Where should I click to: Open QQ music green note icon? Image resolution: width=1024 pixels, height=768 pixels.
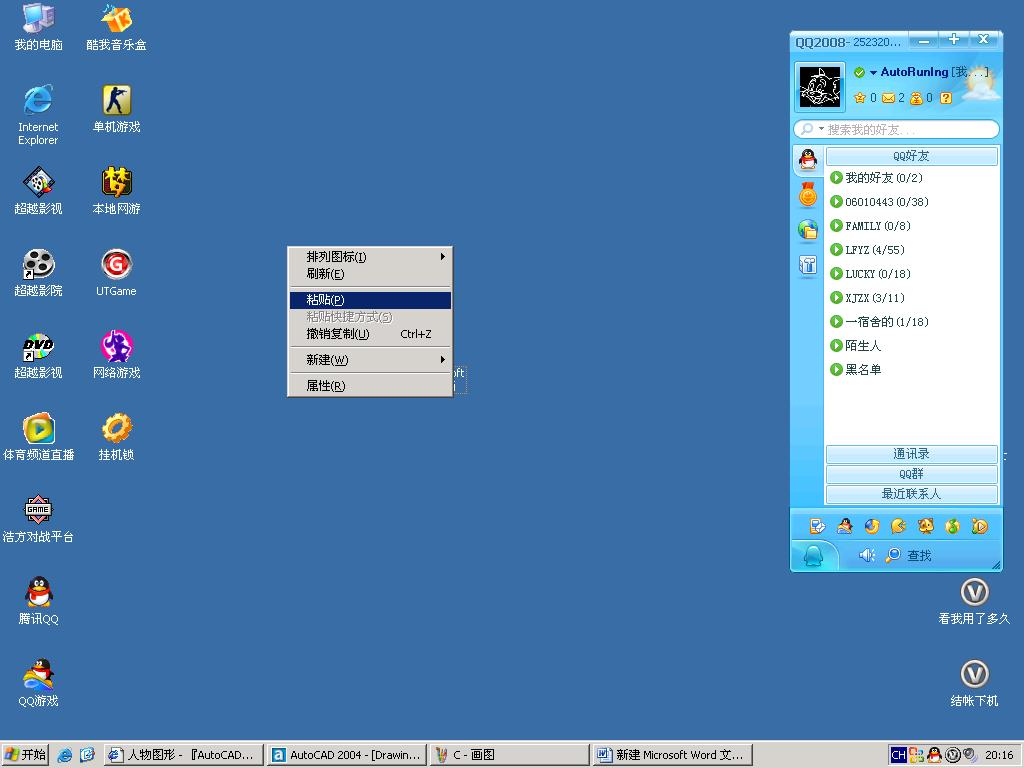pyautogui.click(x=952, y=526)
